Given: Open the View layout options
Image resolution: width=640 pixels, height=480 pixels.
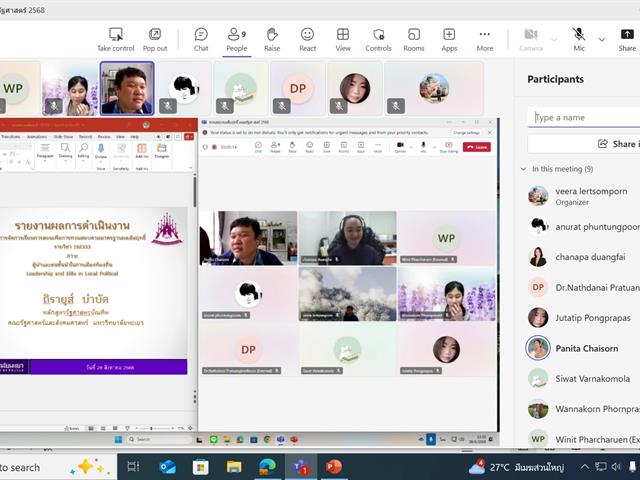Looking at the screenshot, I should point(343,39).
